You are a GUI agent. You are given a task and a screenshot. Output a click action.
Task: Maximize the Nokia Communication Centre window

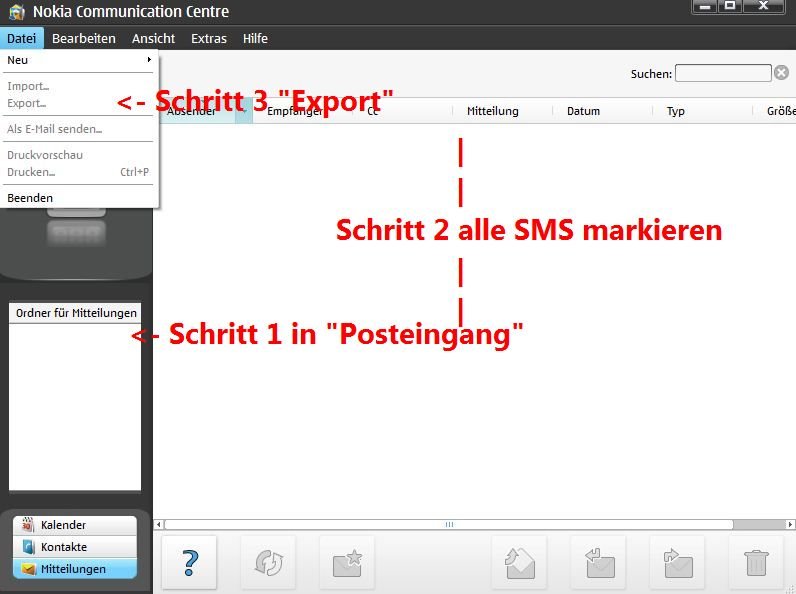click(x=730, y=6)
